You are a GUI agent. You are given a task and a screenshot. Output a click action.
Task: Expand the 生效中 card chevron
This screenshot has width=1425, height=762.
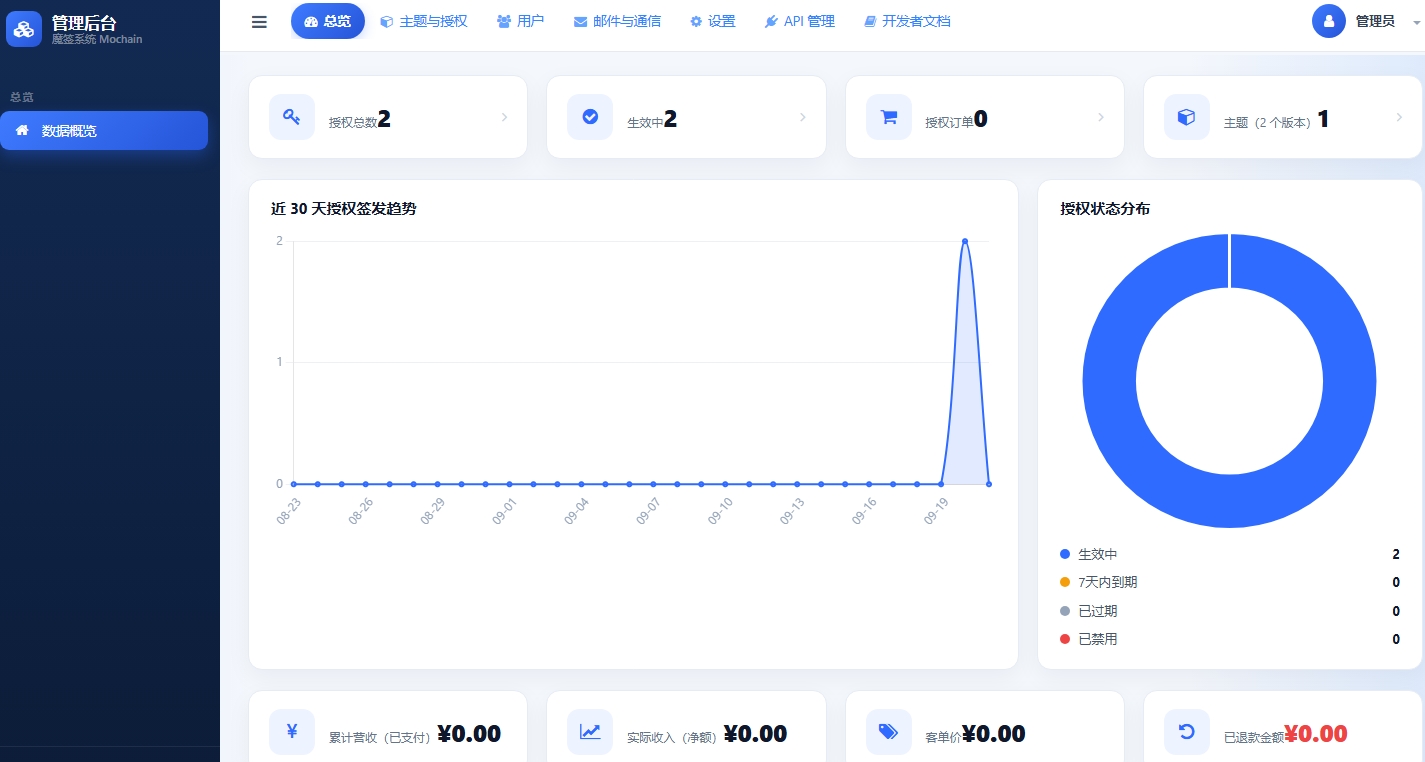point(802,117)
